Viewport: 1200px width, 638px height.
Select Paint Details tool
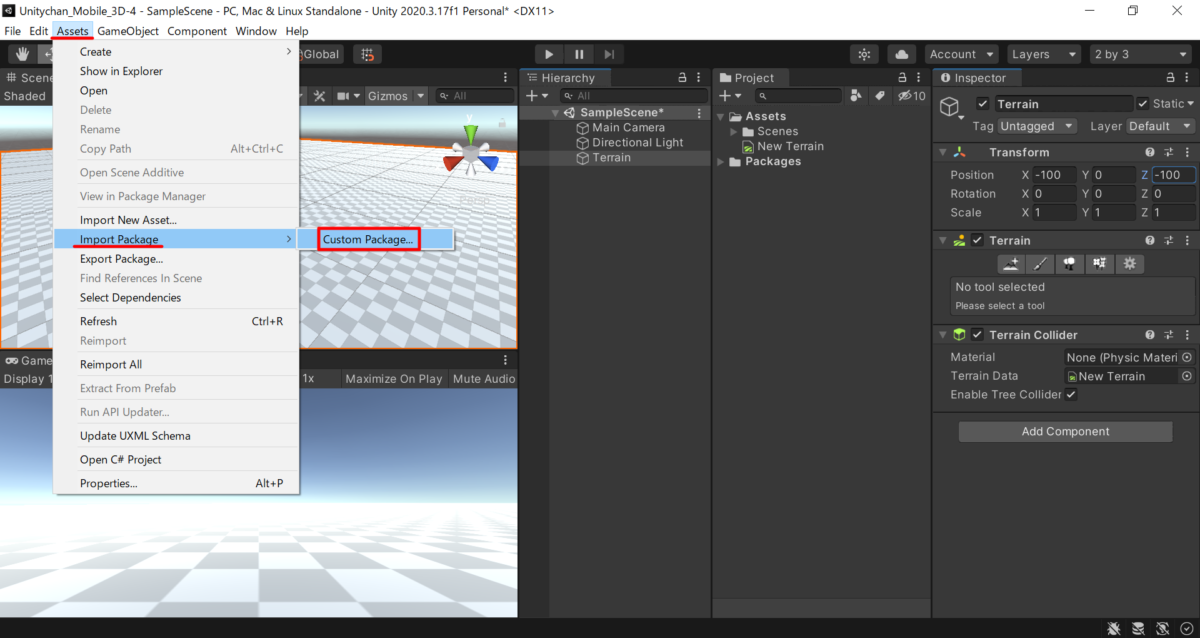(x=1099, y=264)
